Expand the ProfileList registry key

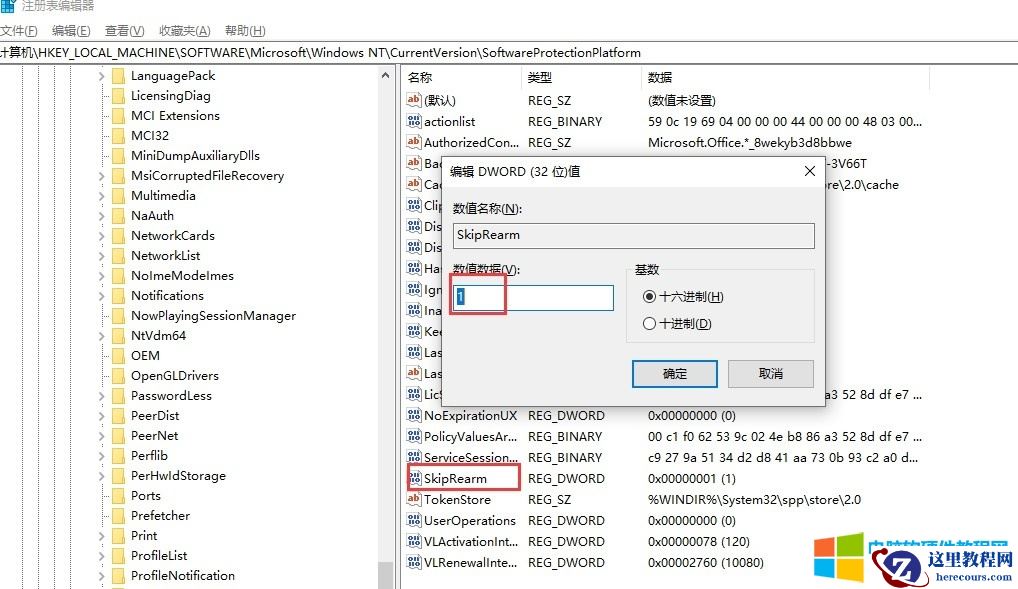pos(101,555)
